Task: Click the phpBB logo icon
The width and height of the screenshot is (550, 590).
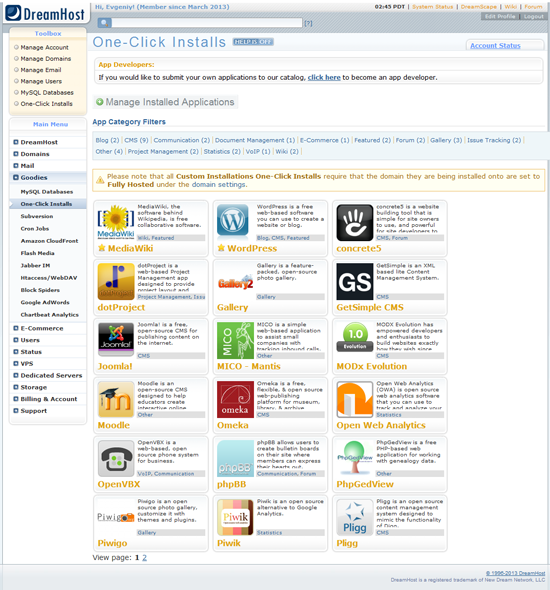Action: [235, 459]
